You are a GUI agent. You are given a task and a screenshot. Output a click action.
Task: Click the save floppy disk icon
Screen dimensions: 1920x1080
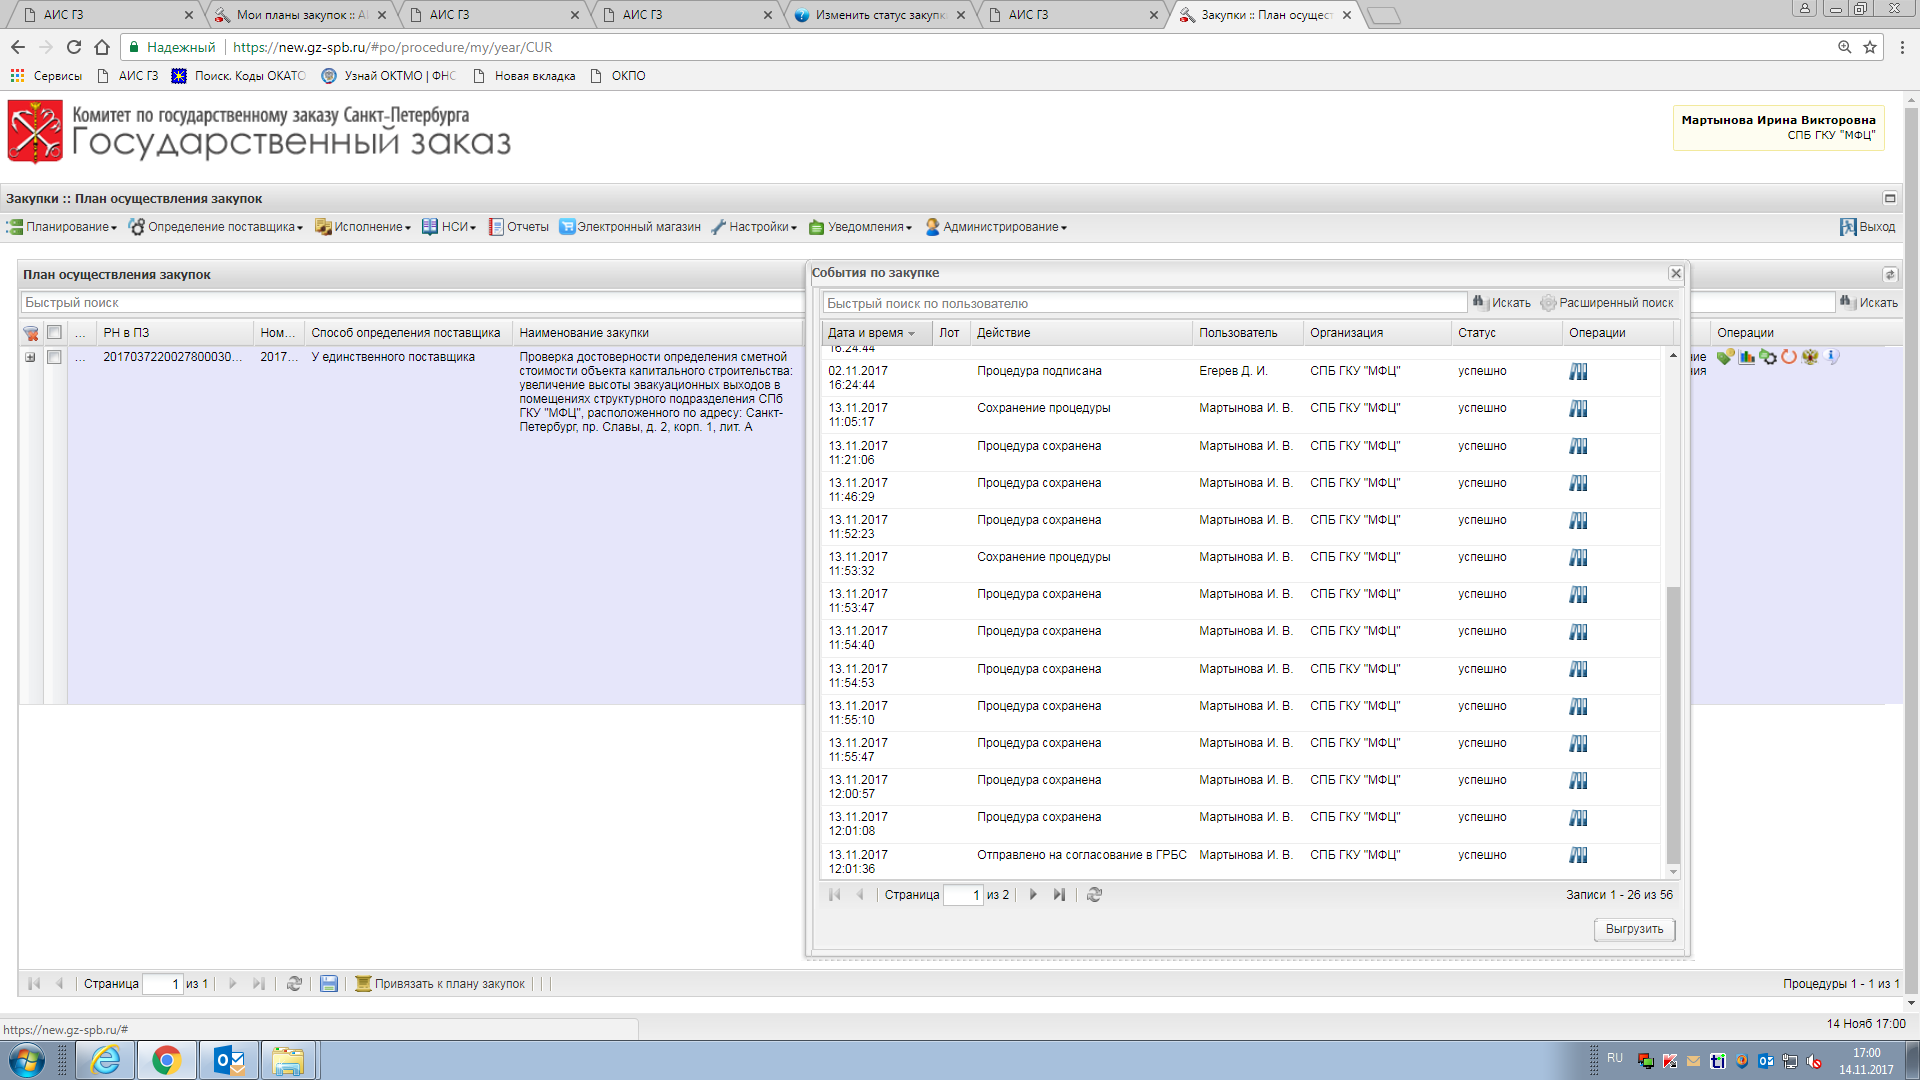pos(328,984)
